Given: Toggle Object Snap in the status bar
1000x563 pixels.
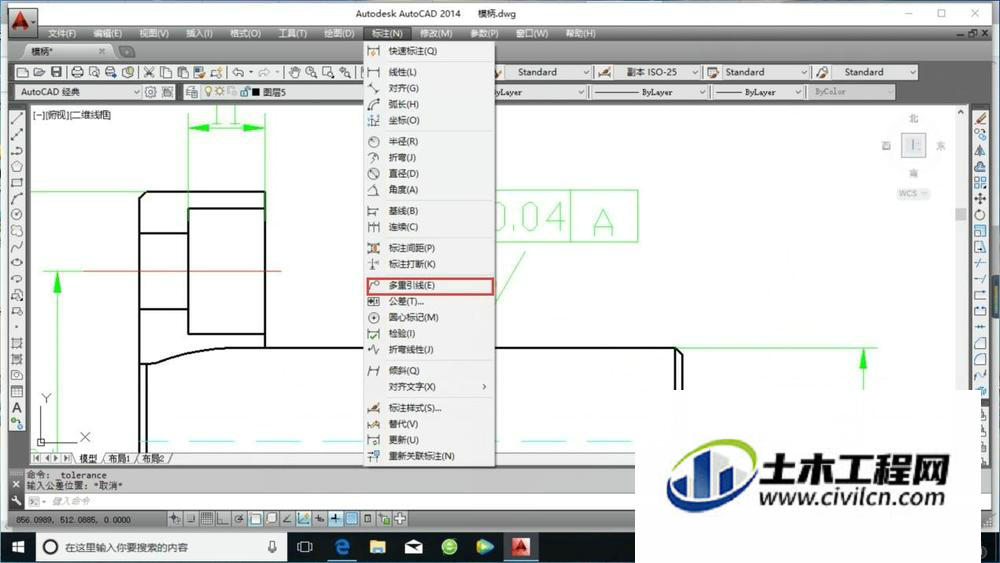Looking at the screenshot, I should 255,519.
